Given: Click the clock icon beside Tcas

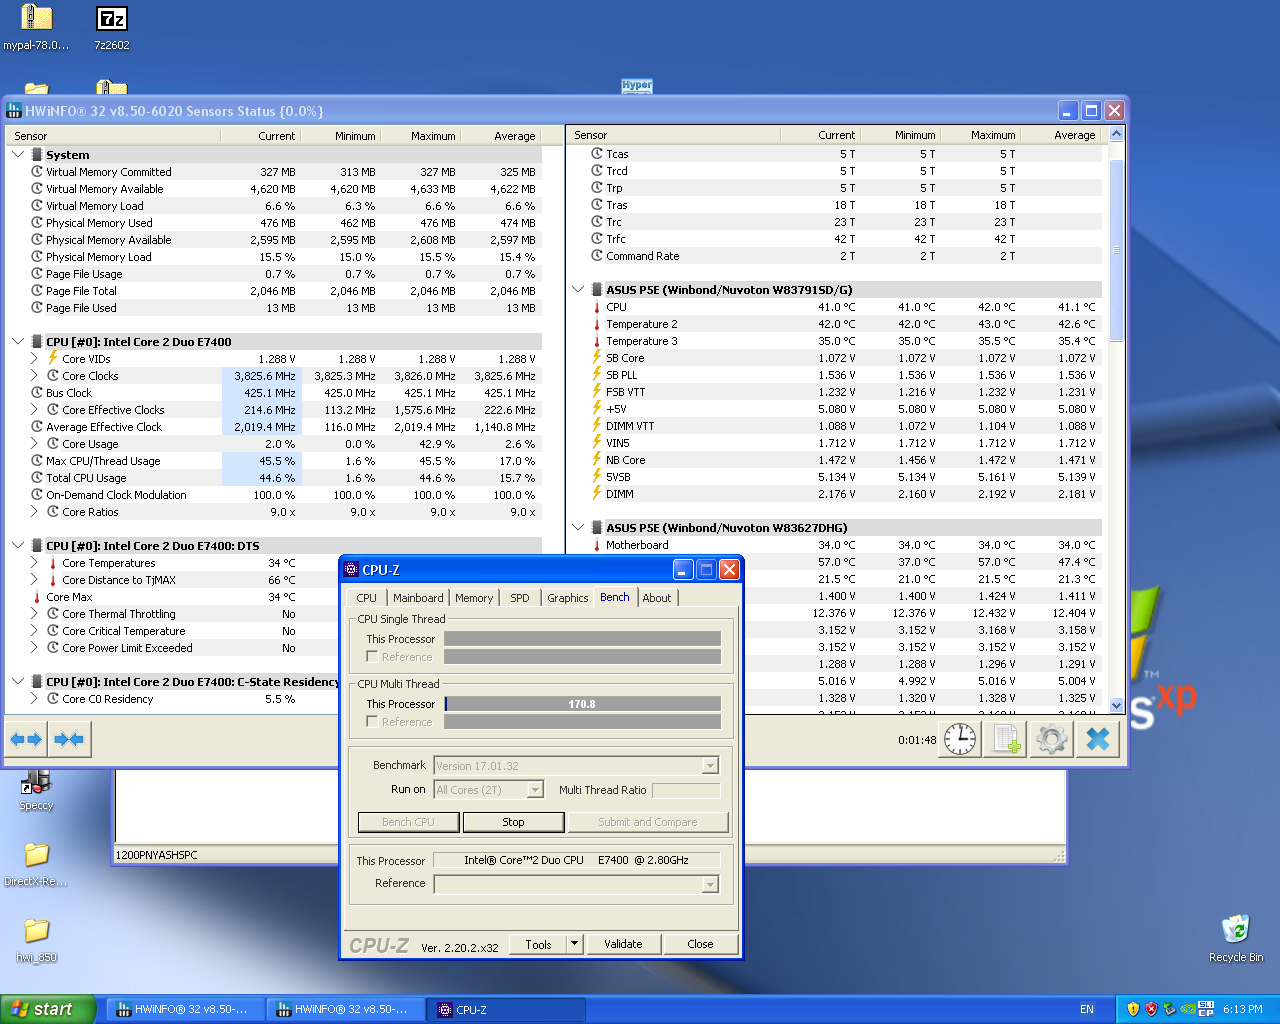Looking at the screenshot, I should (597, 154).
